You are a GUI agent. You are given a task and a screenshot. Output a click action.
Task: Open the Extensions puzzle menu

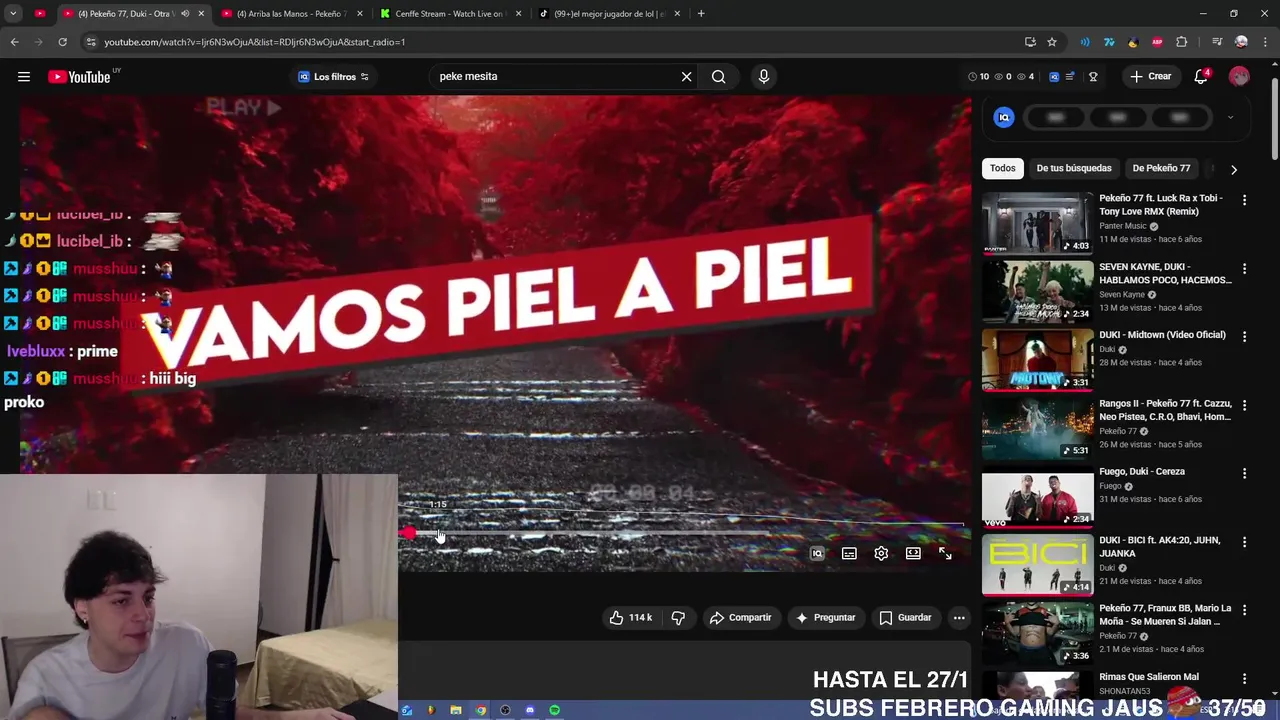point(1182,42)
